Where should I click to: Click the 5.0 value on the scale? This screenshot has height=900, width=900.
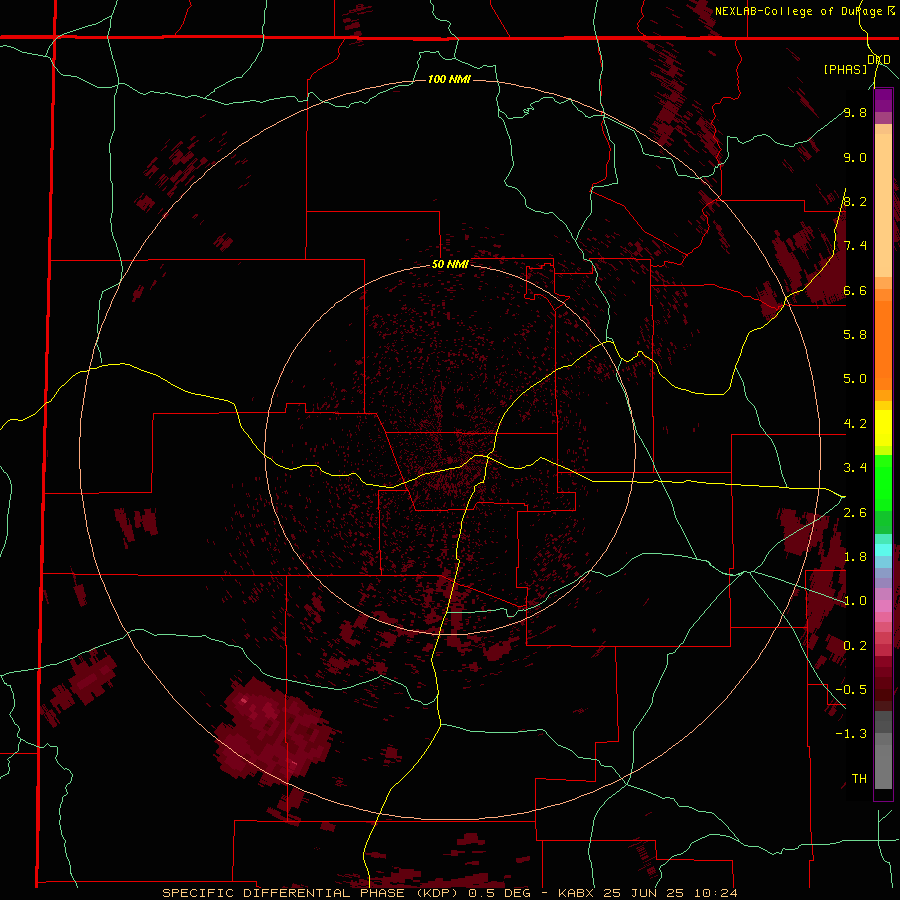click(x=855, y=379)
